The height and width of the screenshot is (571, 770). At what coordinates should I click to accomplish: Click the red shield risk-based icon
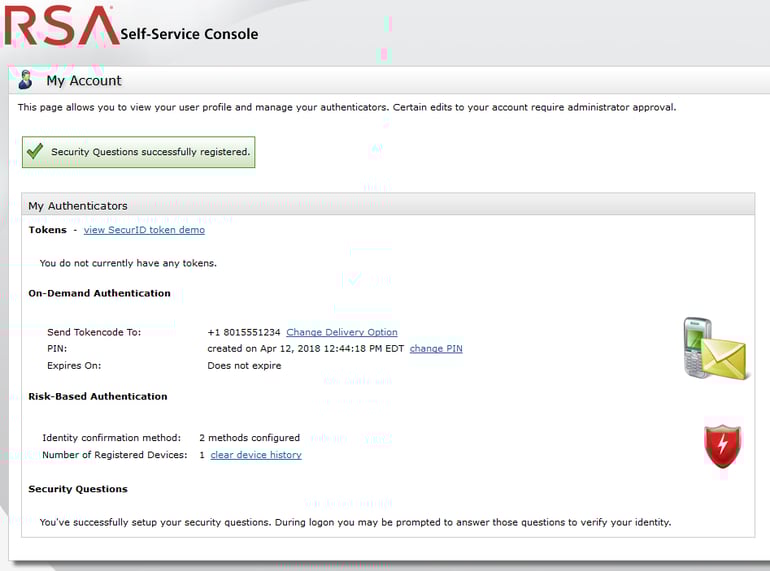point(721,446)
